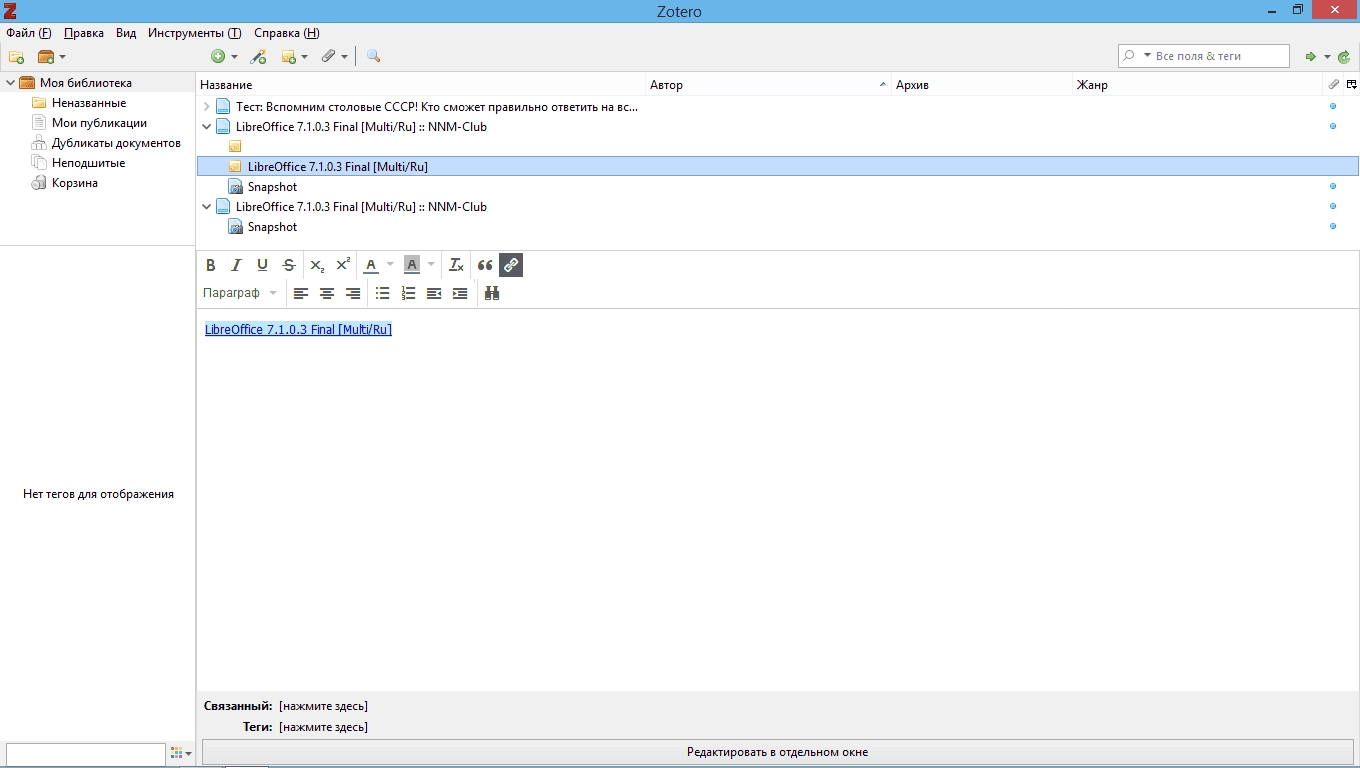The height and width of the screenshot is (768, 1360).
Task: Focus the tag filter input field
Action: click(85, 753)
